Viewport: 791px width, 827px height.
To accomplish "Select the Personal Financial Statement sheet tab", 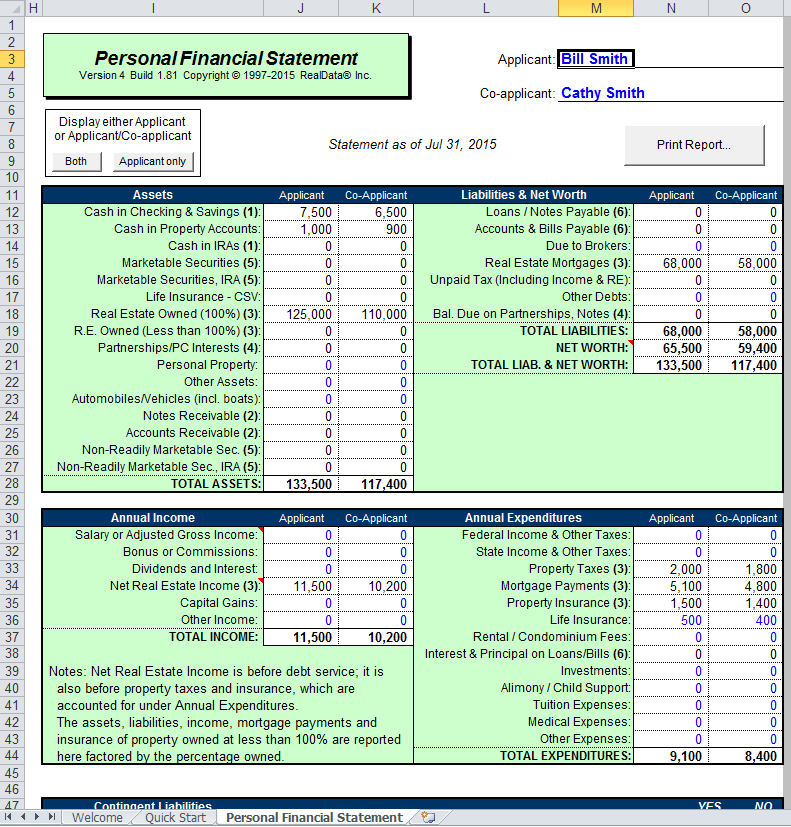I will 314,818.
